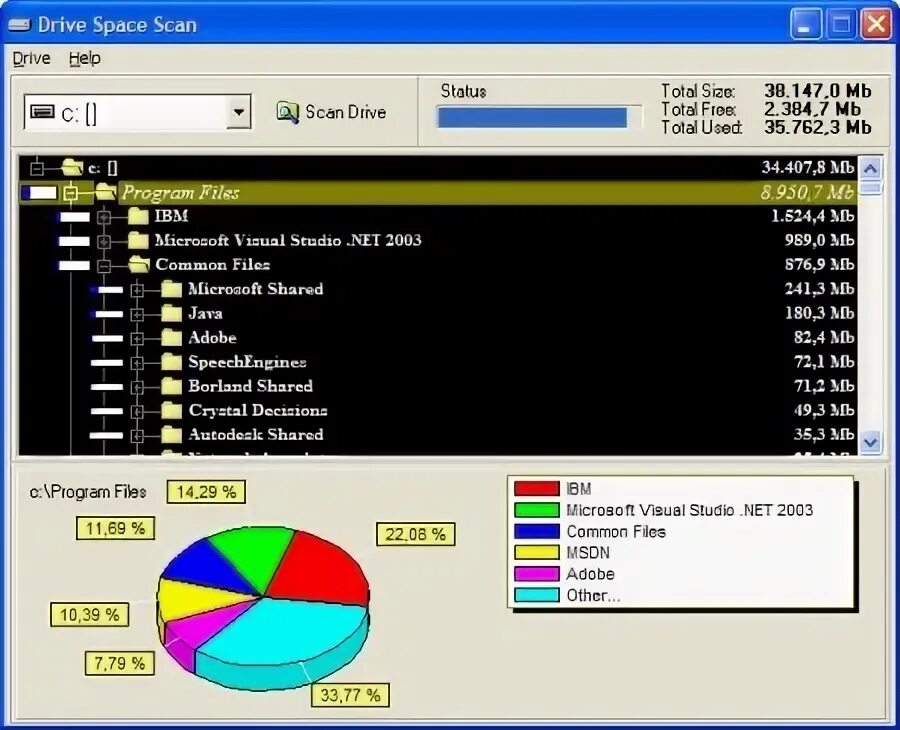Click the status progress bar
900x730 pixels.
coord(539,118)
